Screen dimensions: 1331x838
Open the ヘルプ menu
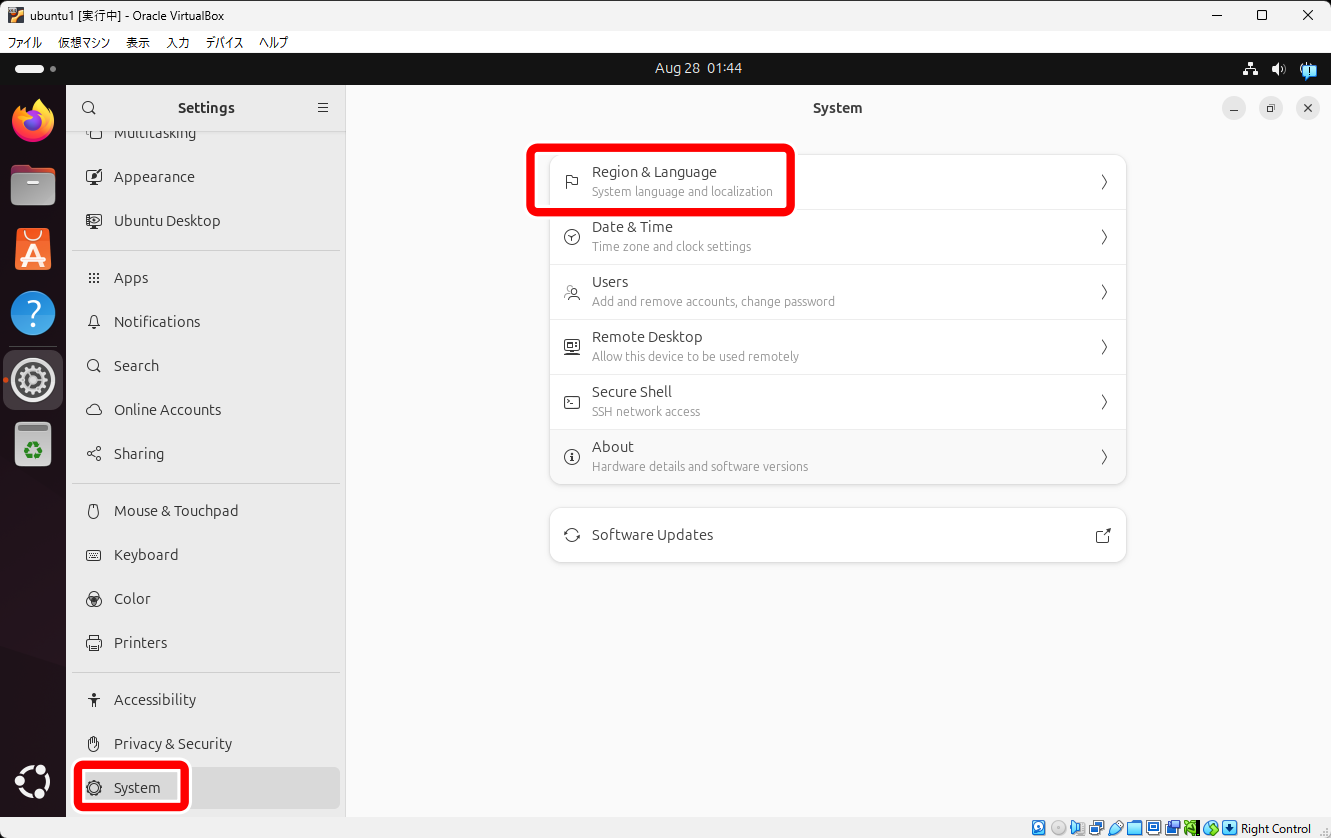[273, 43]
